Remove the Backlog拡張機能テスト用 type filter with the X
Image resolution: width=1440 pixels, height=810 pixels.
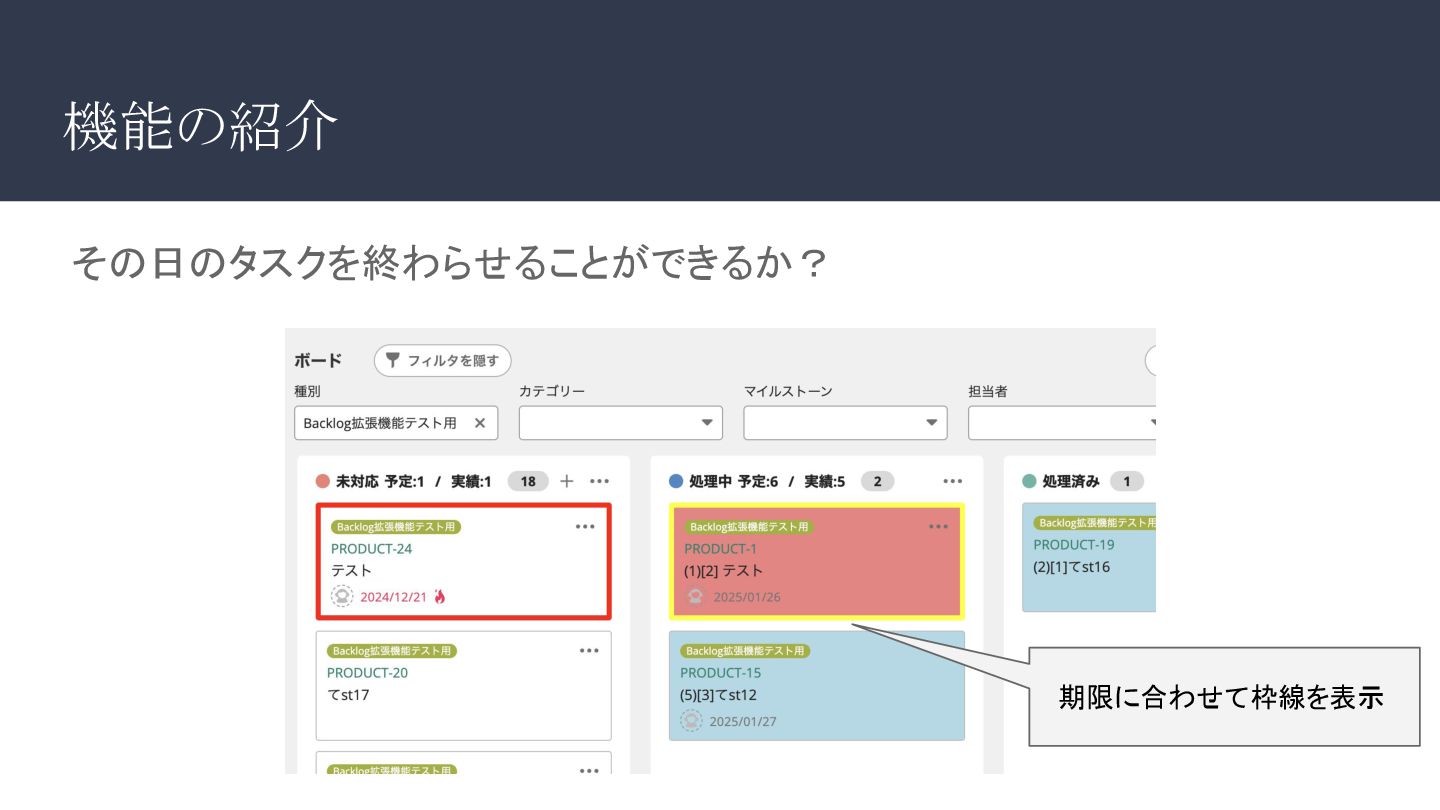[479, 423]
